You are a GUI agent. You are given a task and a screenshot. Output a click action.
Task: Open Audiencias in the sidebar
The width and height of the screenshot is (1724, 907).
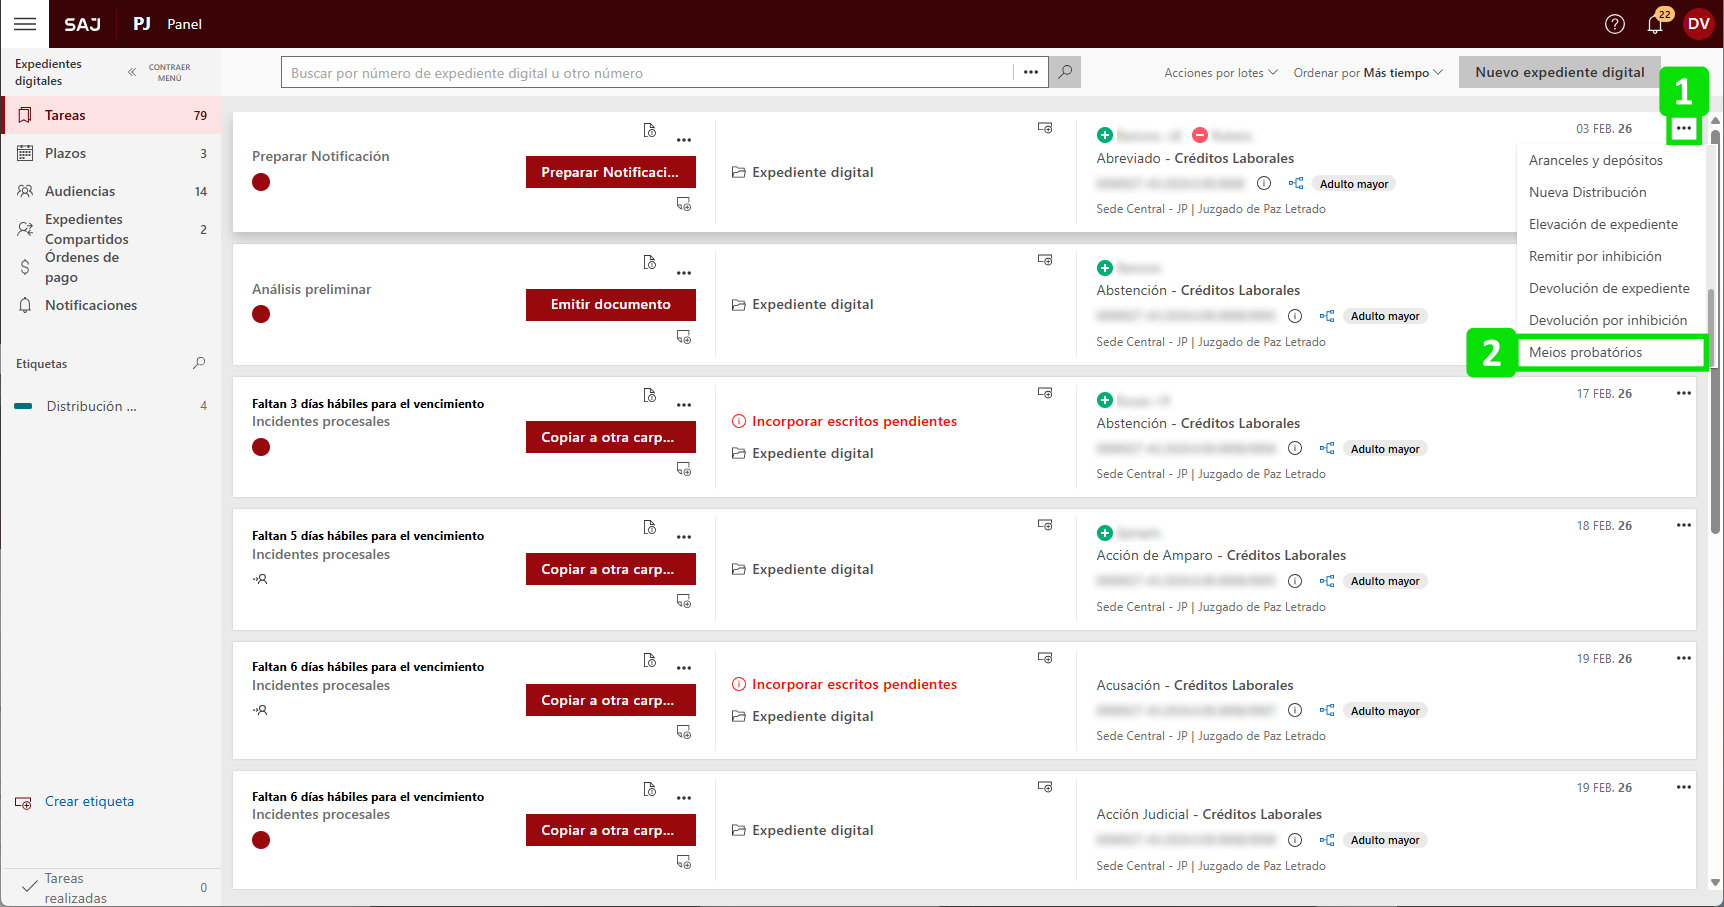point(80,191)
